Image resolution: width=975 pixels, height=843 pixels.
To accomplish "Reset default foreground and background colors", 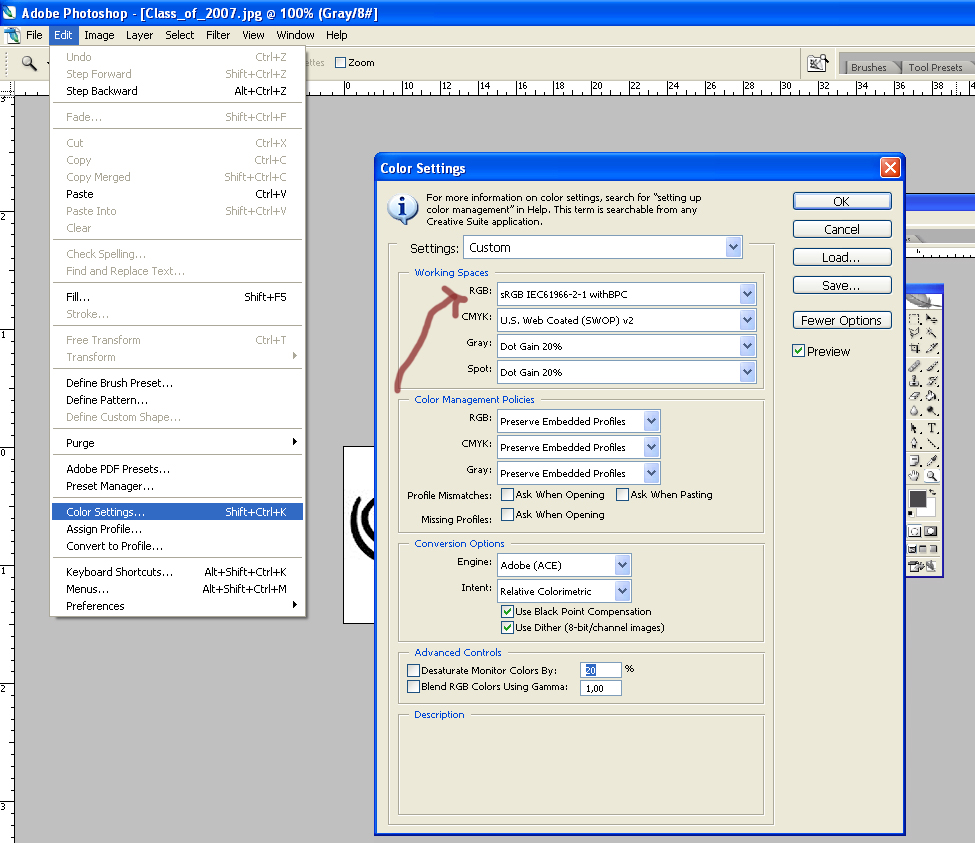I will 911,514.
